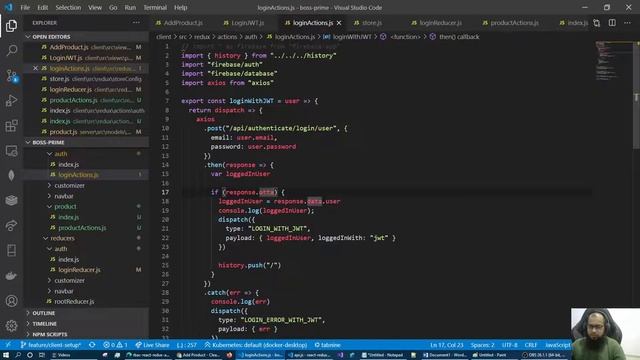Click the Synchronize Changes icon in status bar
The image size is (640, 360).
pos(92,345)
